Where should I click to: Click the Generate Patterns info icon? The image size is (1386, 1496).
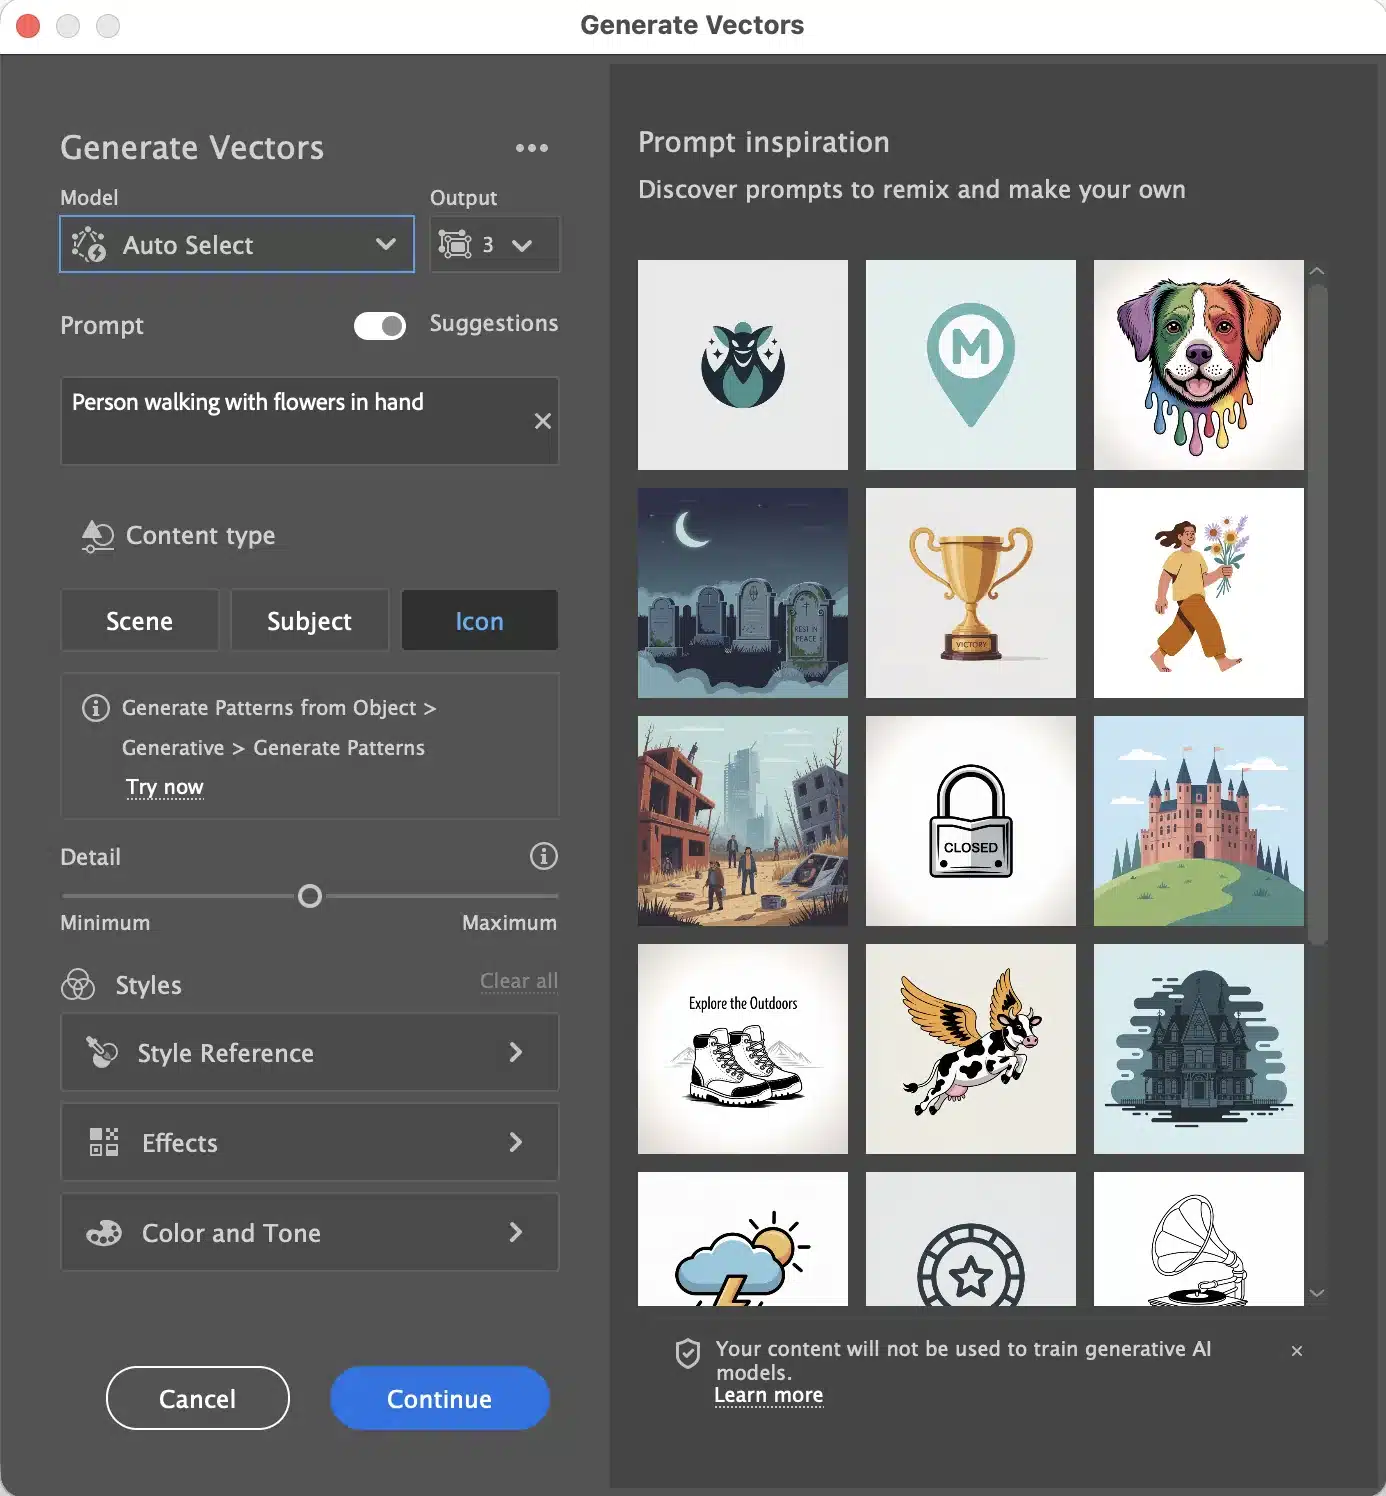click(95, 708)
